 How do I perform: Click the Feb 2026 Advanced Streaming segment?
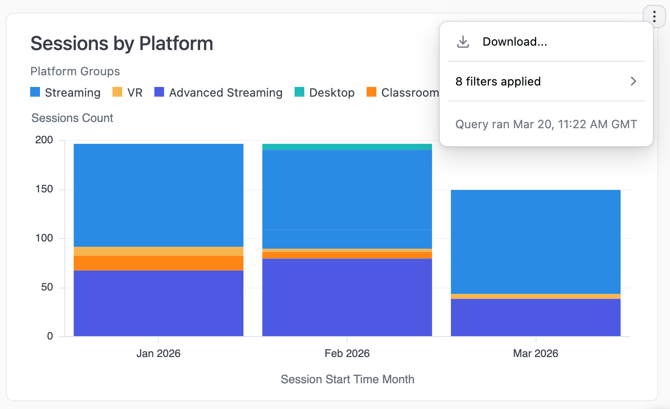347,297
